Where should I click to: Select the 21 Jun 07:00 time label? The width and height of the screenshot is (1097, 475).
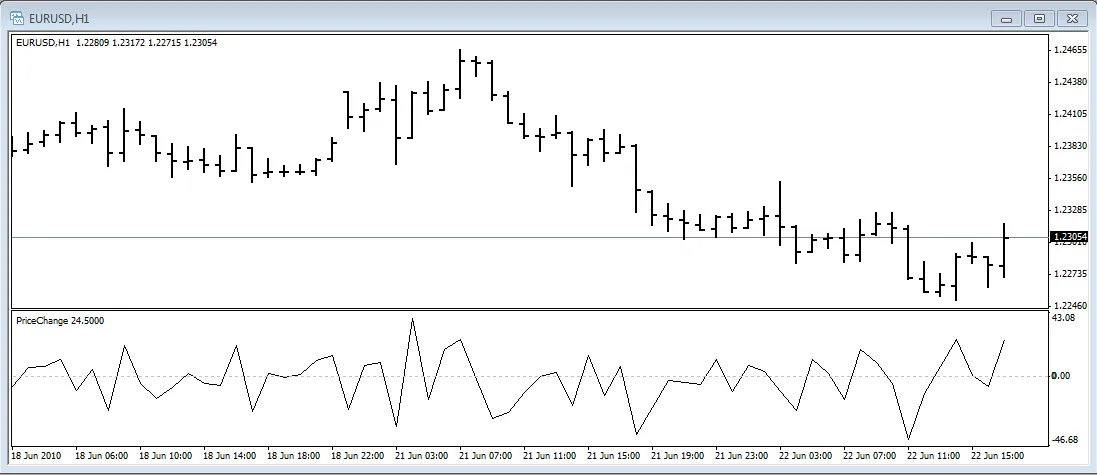pos(486,456)
